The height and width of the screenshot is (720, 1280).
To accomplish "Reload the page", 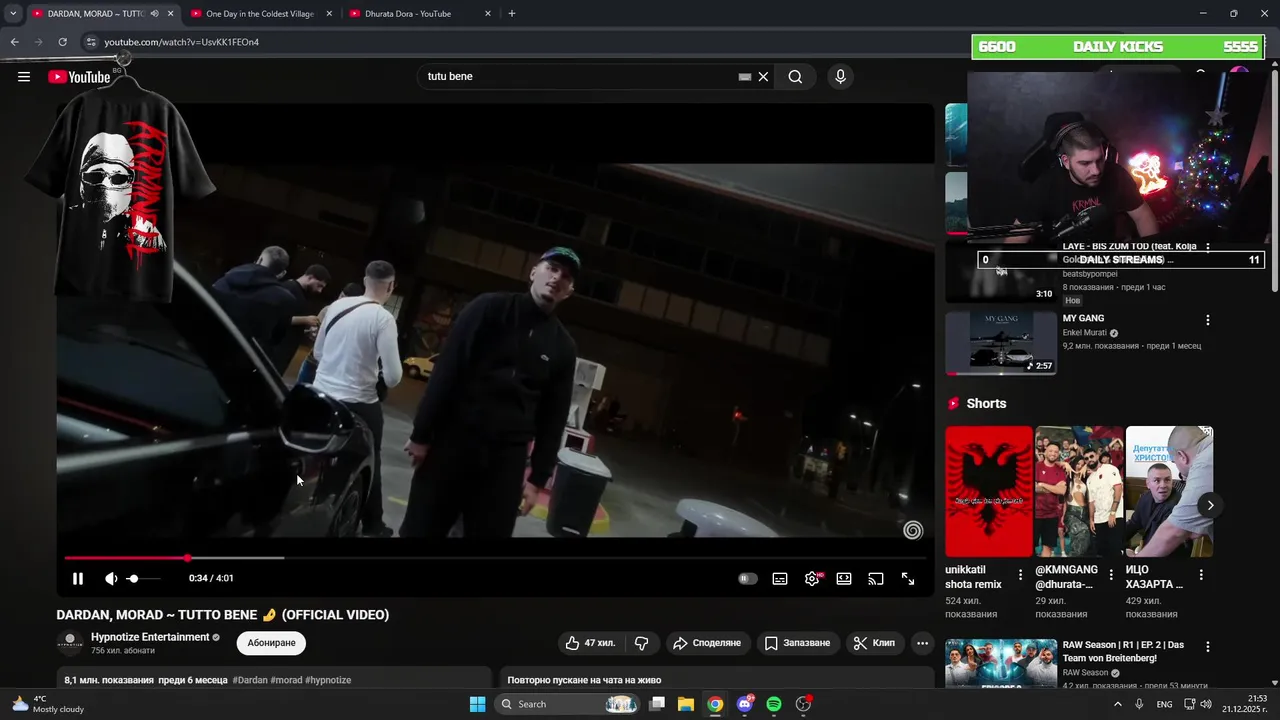I will pyautogui.click(x=62, y=42).
